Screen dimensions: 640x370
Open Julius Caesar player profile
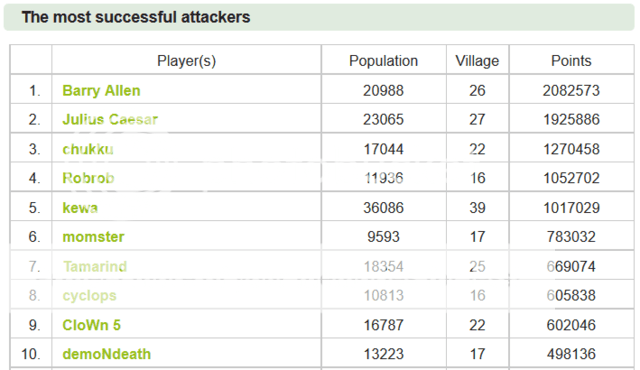tap(110, 120)
